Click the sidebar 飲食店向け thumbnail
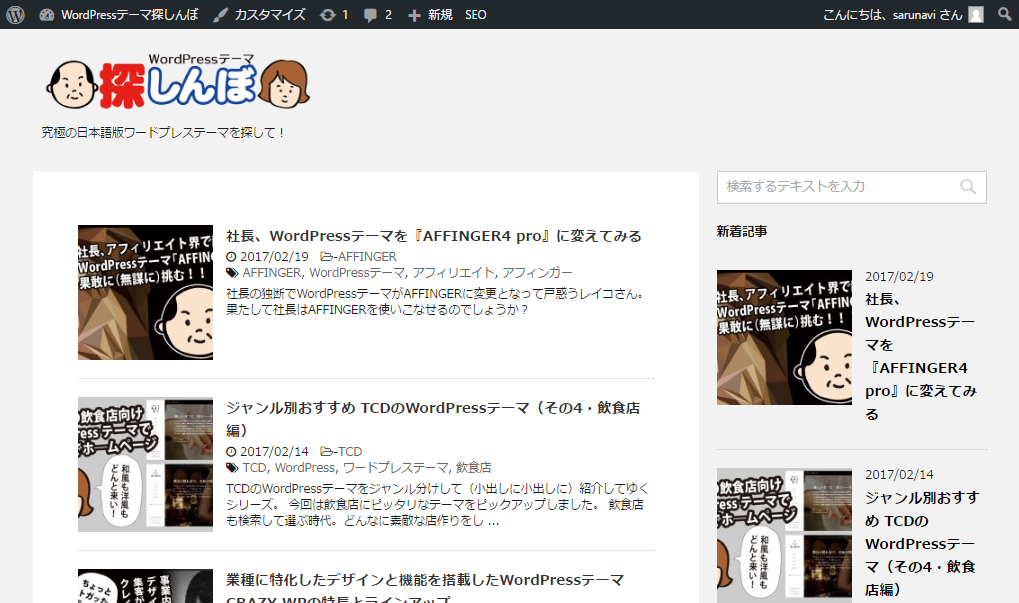 784,535
